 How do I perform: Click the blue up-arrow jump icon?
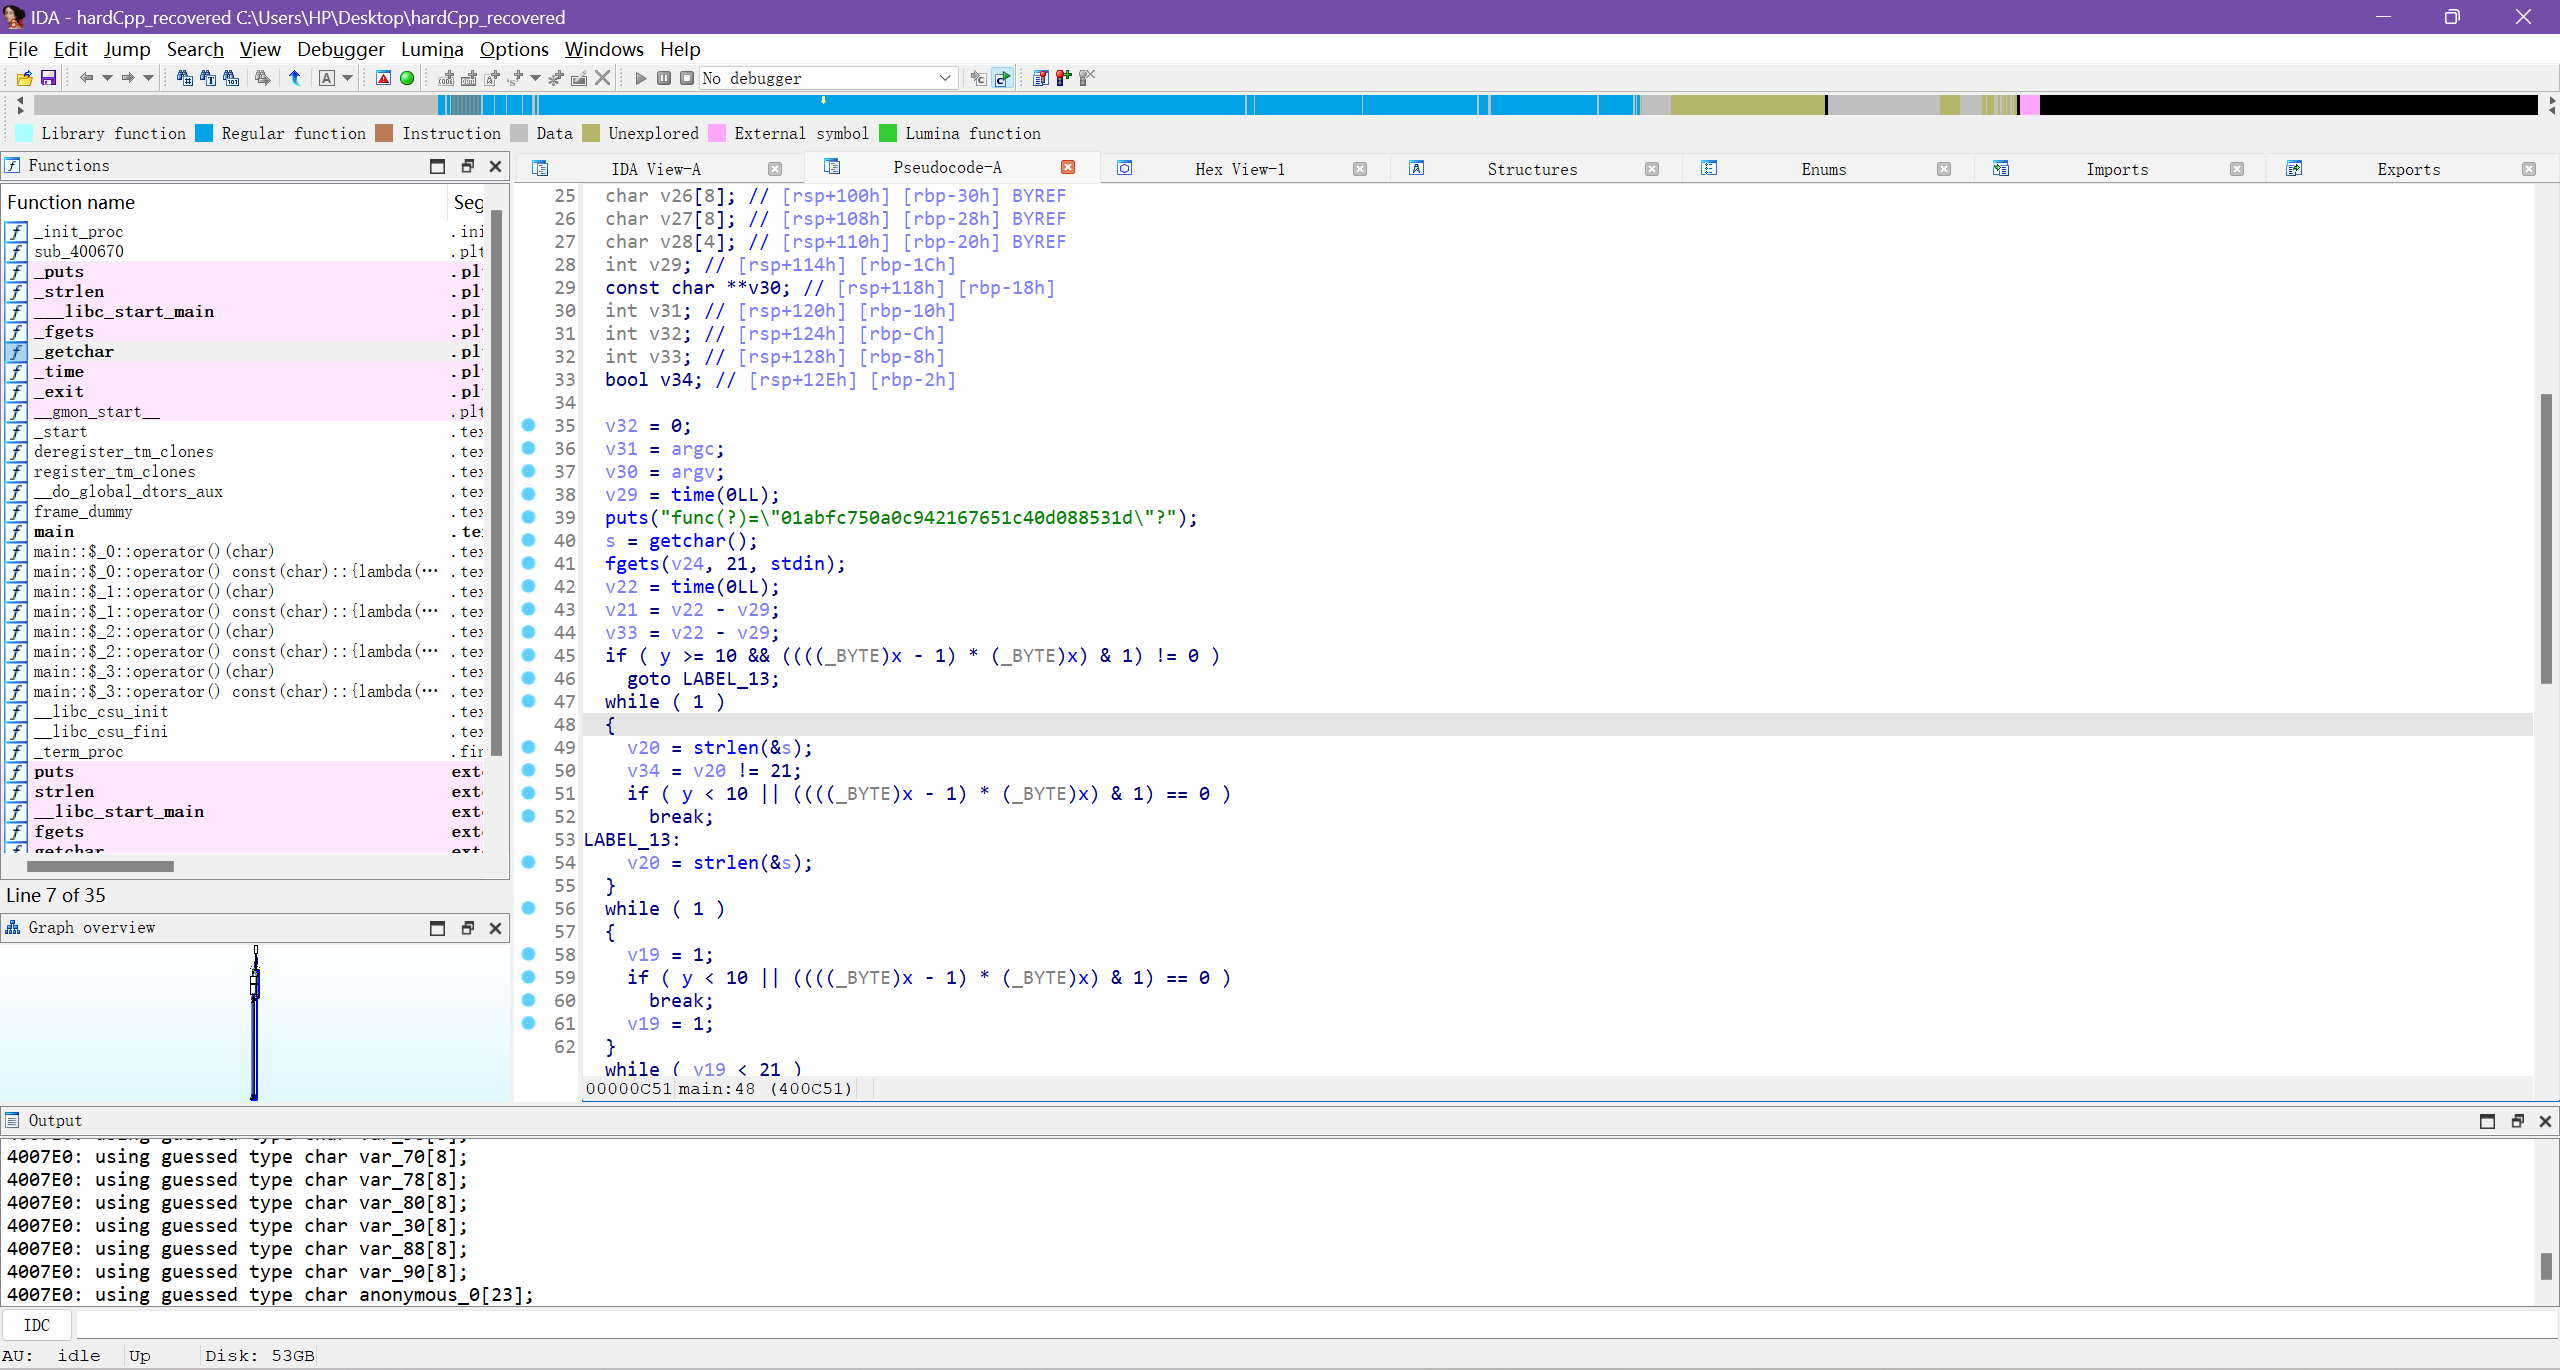tap(295, 78)
